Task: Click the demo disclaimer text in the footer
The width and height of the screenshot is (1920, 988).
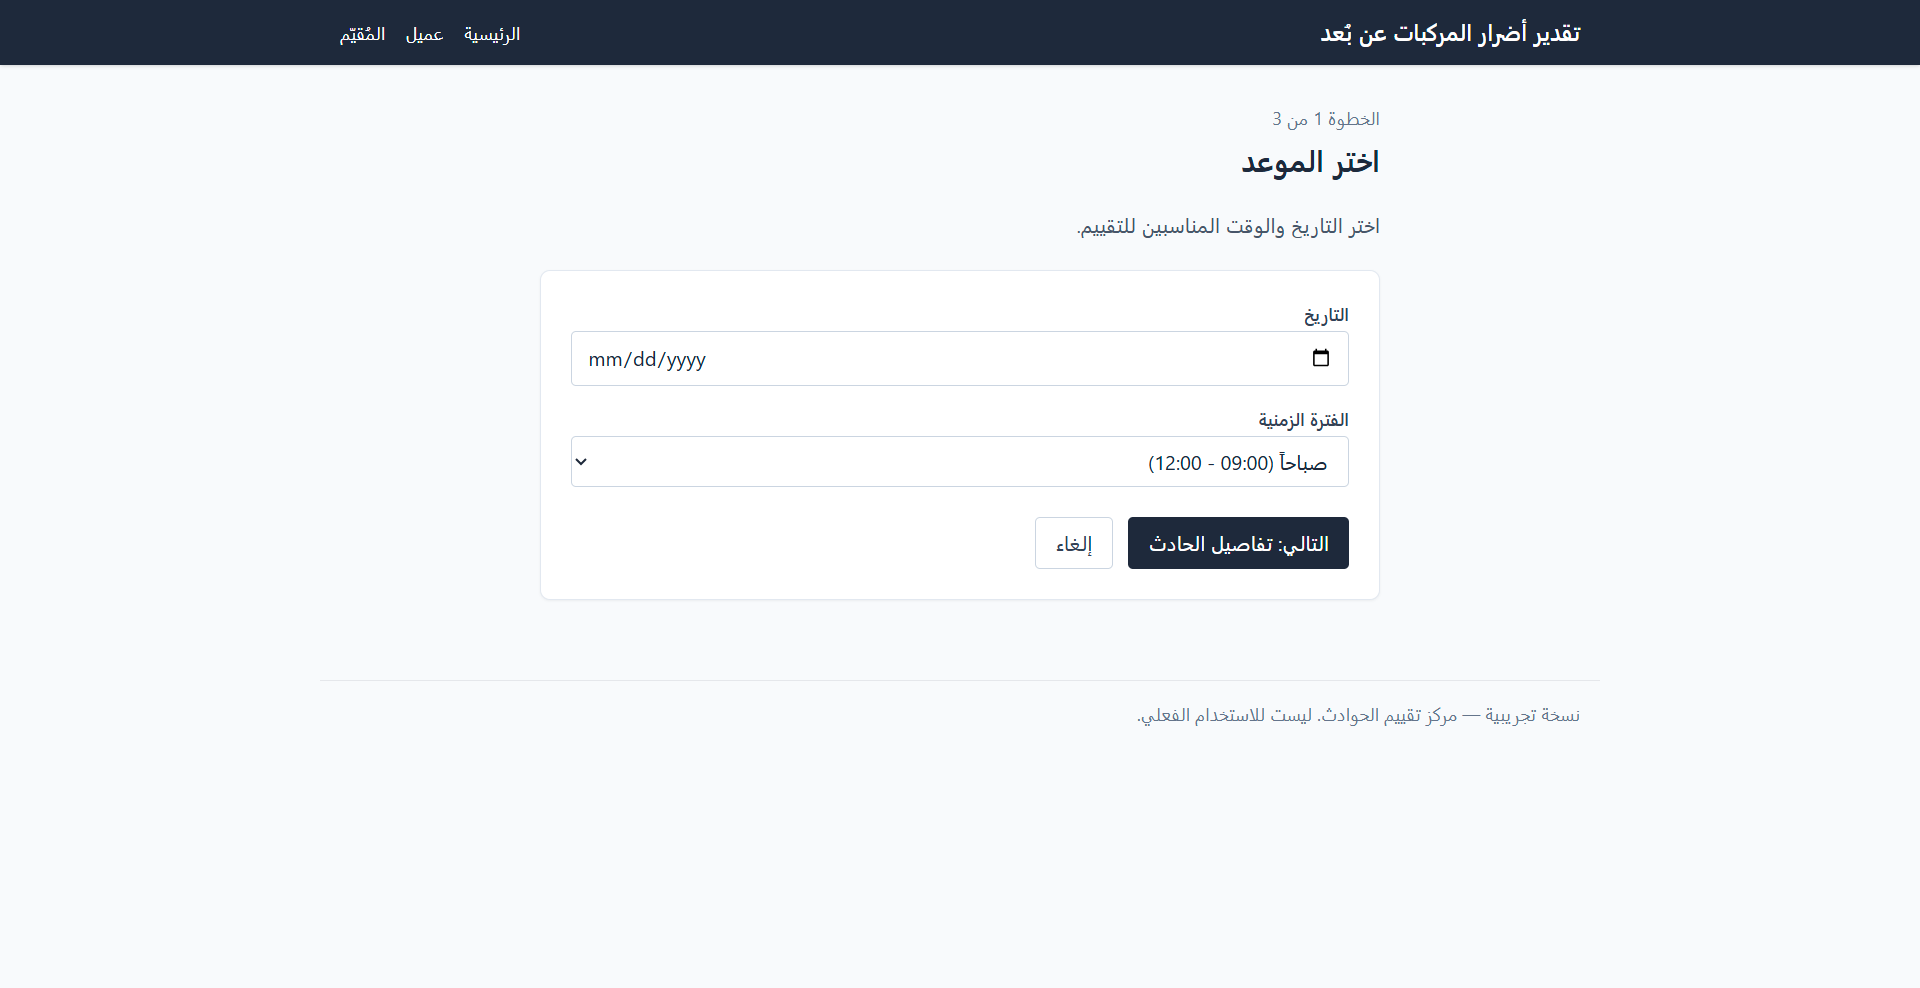Action: pyautogui.click(x=1358, y=714)
